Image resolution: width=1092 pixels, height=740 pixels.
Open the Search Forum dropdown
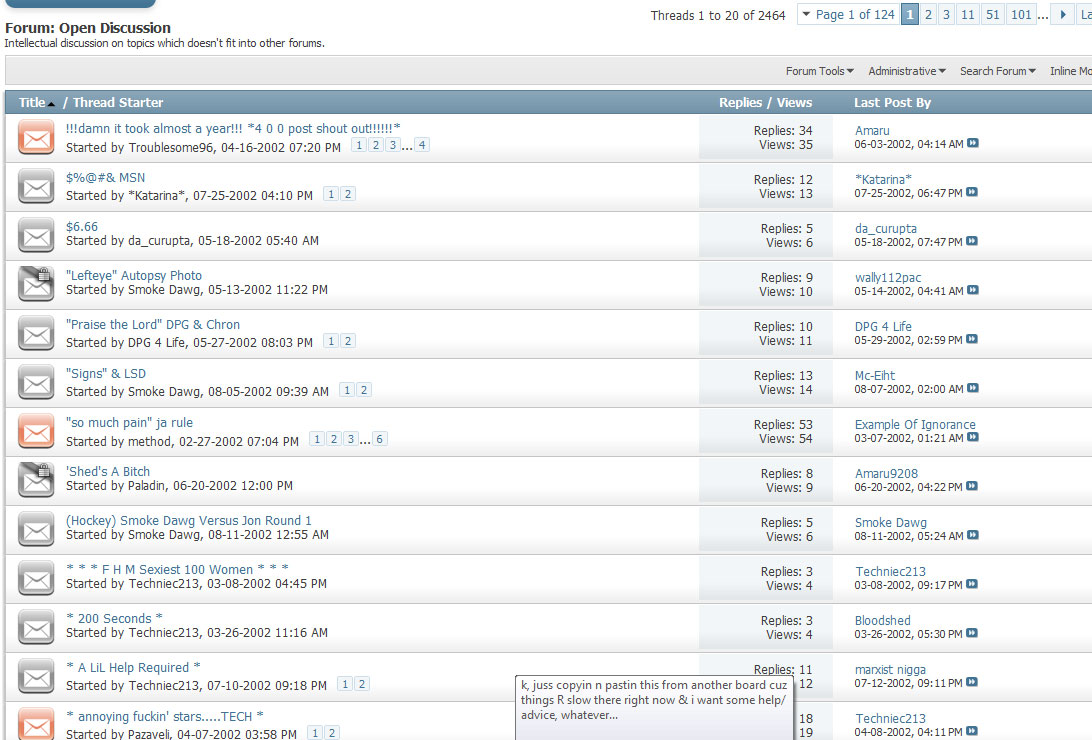point(997,71)
